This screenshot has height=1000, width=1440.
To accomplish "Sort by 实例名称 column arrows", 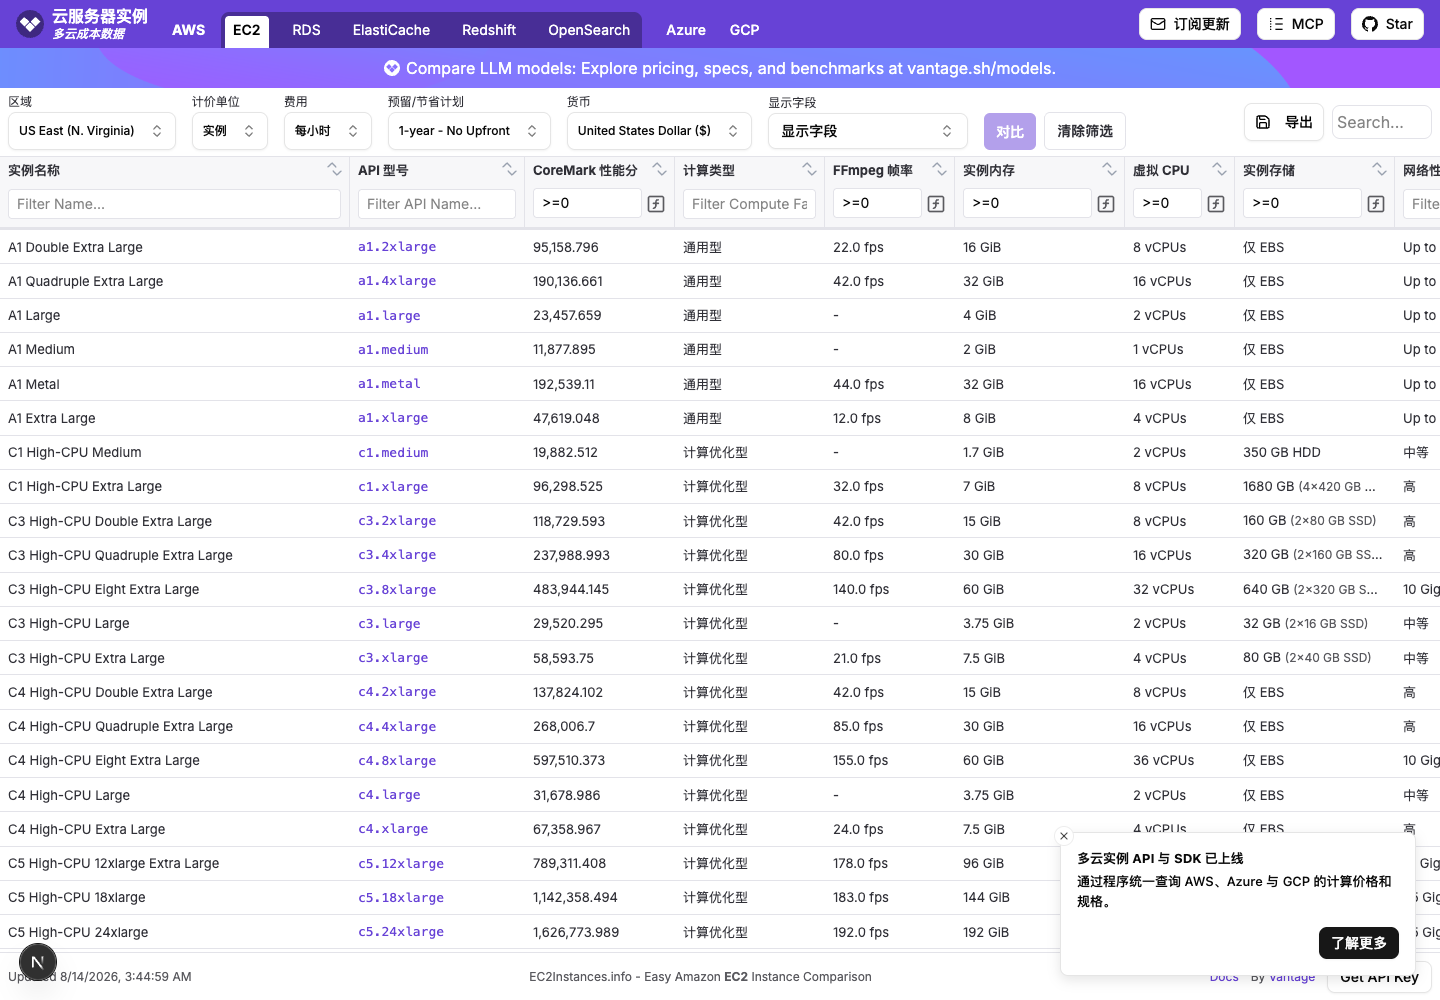I will point(334,170).
